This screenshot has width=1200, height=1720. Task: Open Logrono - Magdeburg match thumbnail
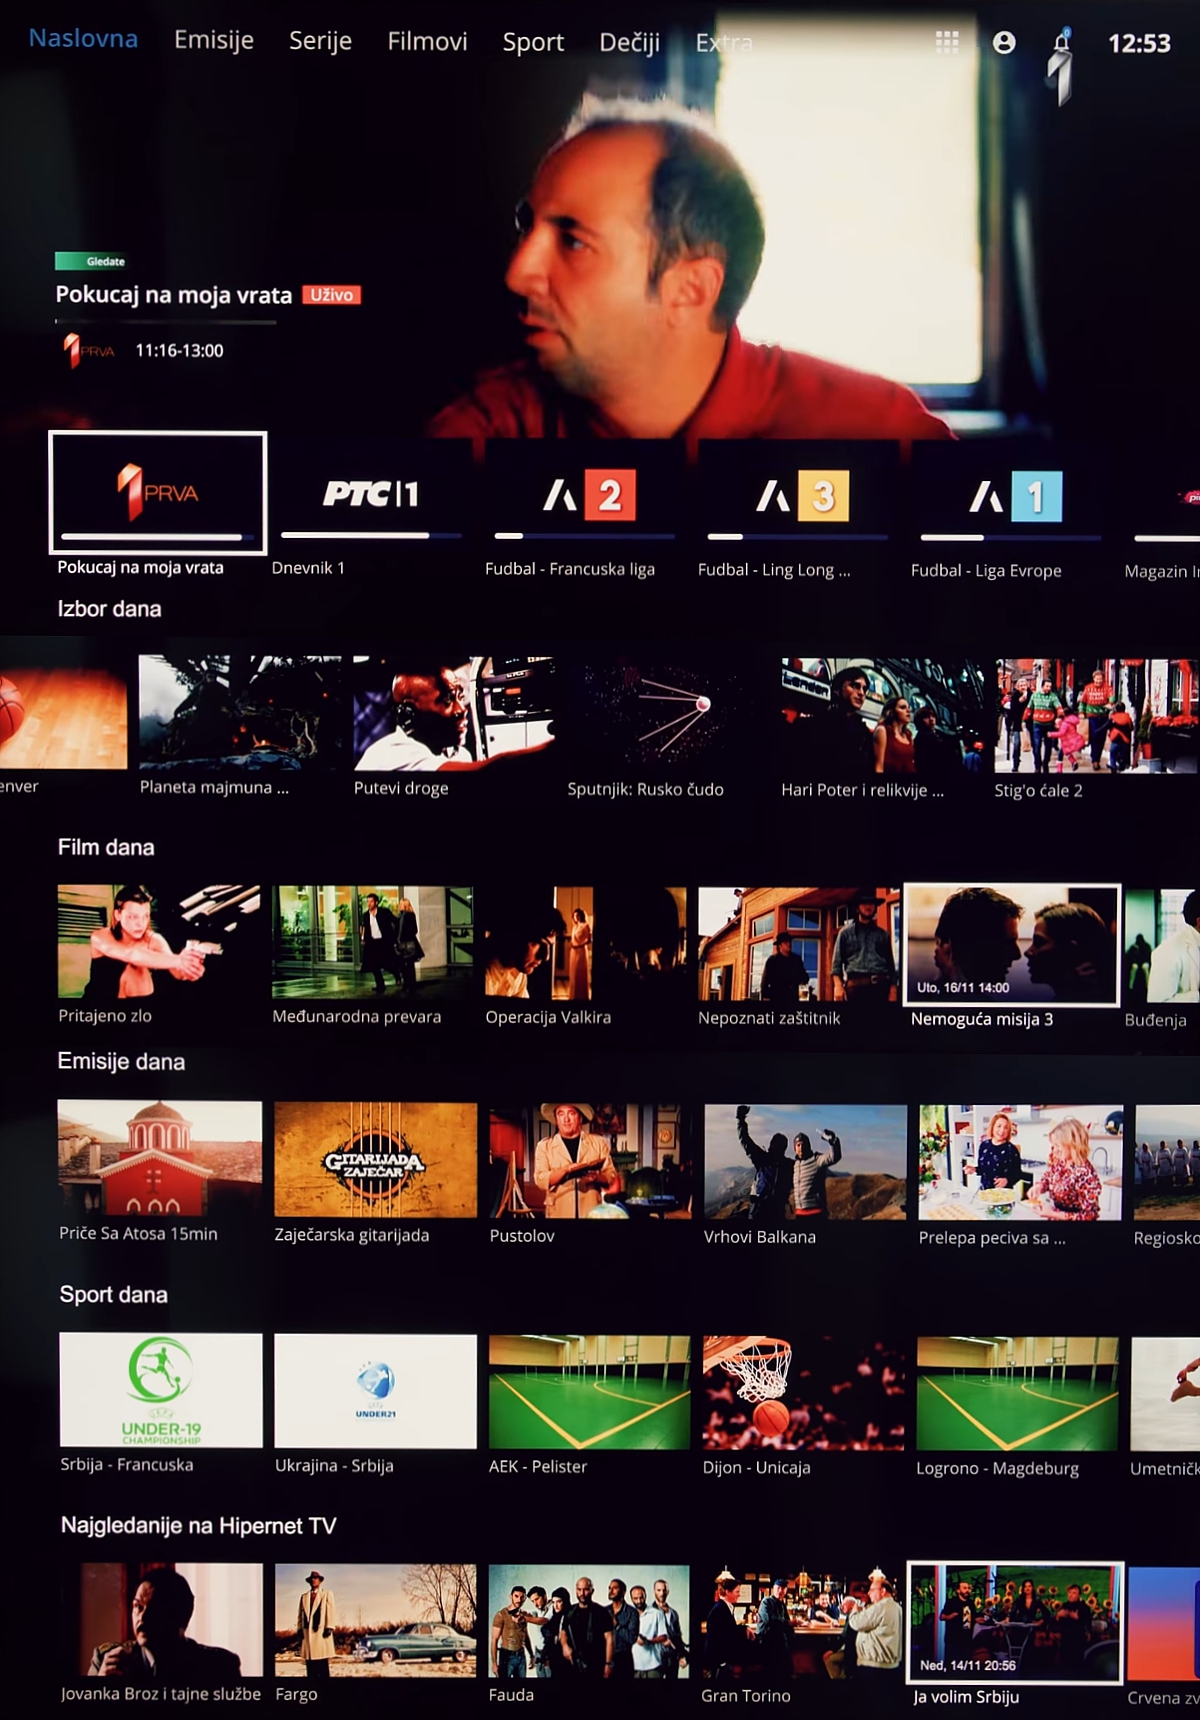tap(1017, 1394)
